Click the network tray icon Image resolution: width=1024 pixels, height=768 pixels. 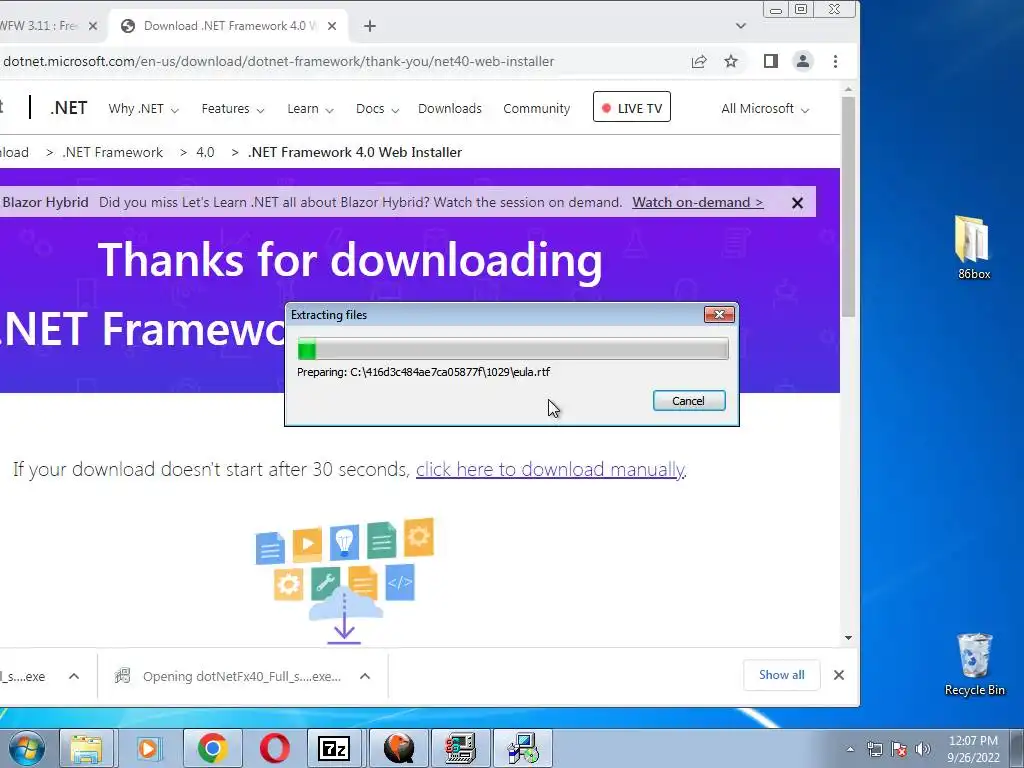click(x=874, y=749)
